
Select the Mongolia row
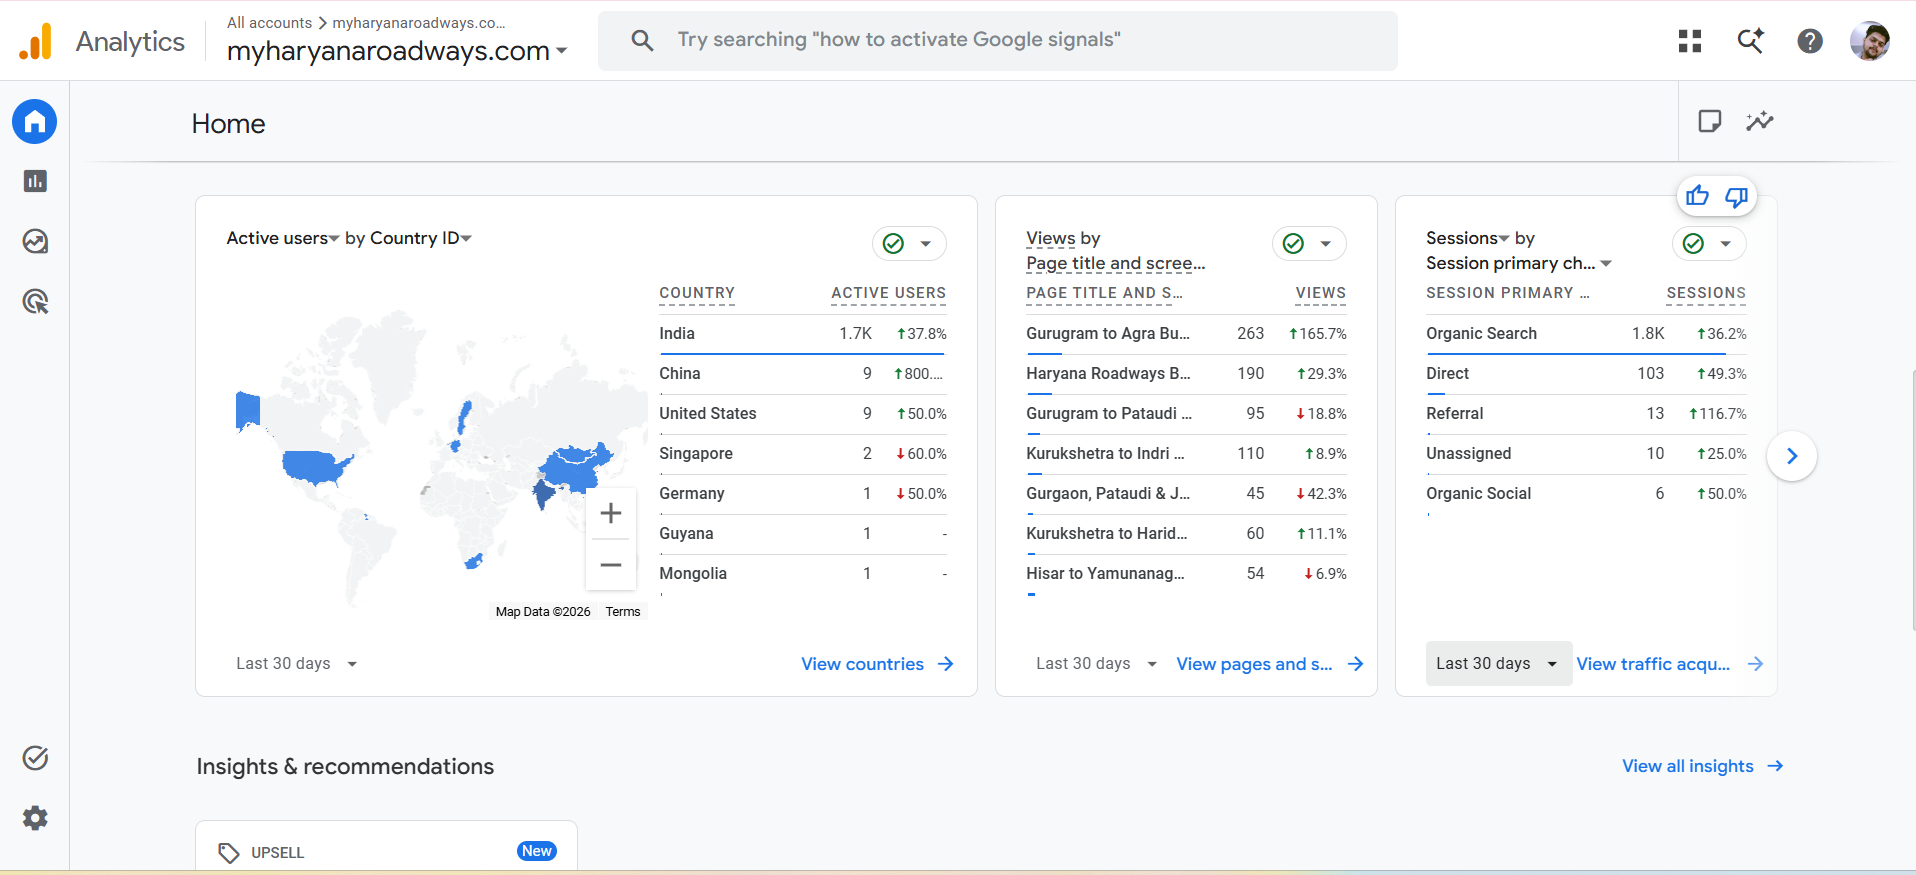(802, 574)
